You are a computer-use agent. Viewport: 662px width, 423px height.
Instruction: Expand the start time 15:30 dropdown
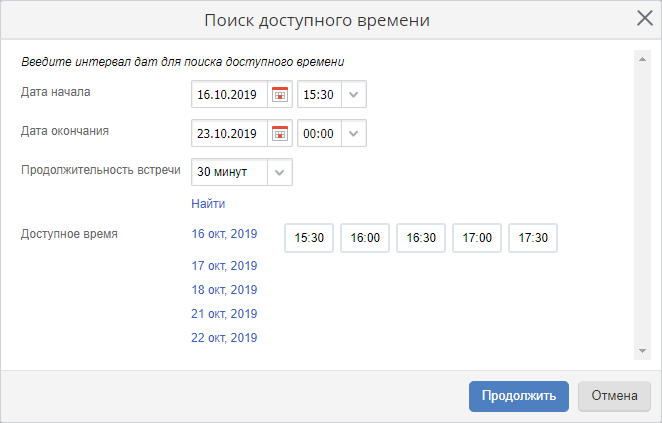click(353, 94)
